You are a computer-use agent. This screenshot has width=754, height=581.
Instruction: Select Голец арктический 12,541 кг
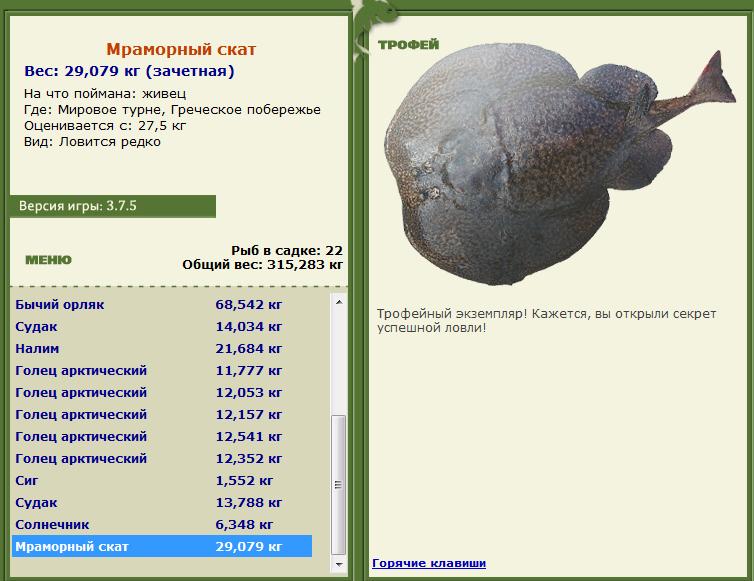coord(162,437)
